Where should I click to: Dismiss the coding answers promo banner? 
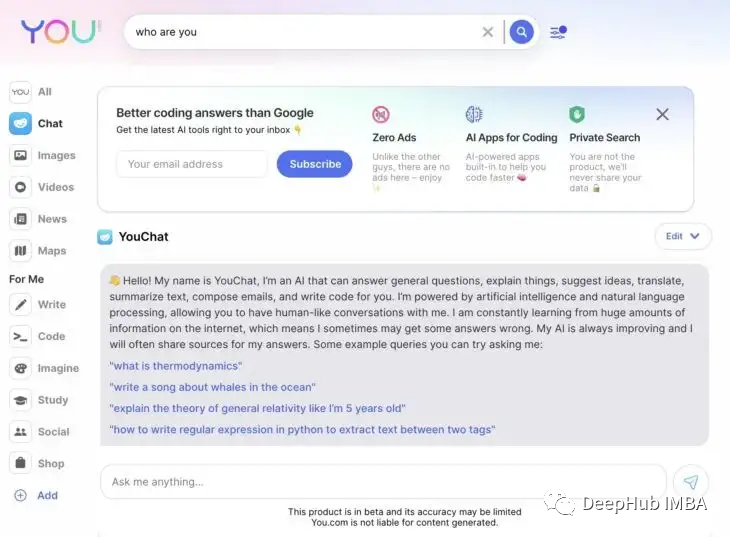click(x=662, y=114)
